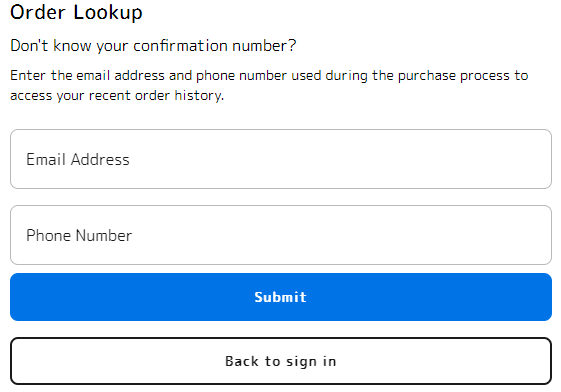Click the blue Submit button label
This screenshot has height=392, width=561.
[x=280, y=297]
